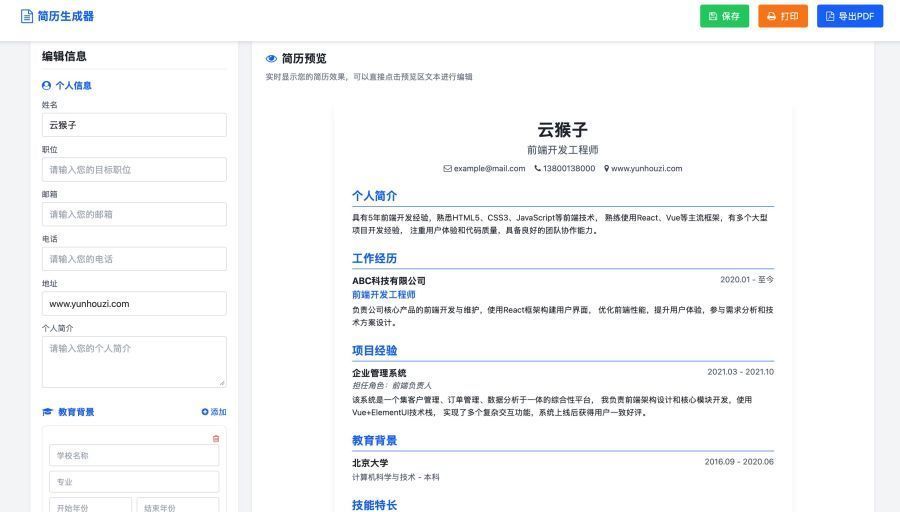Click the 姓名 input containing 云猴子

point(134,125)
